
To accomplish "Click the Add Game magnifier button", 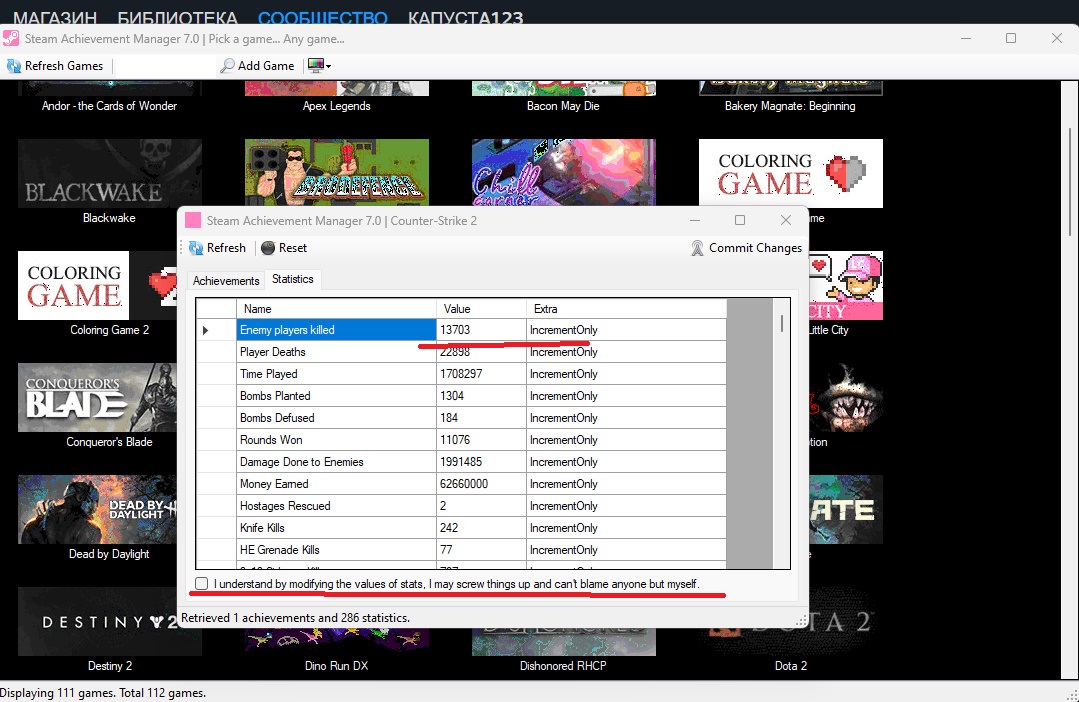I will click(257, 66).
